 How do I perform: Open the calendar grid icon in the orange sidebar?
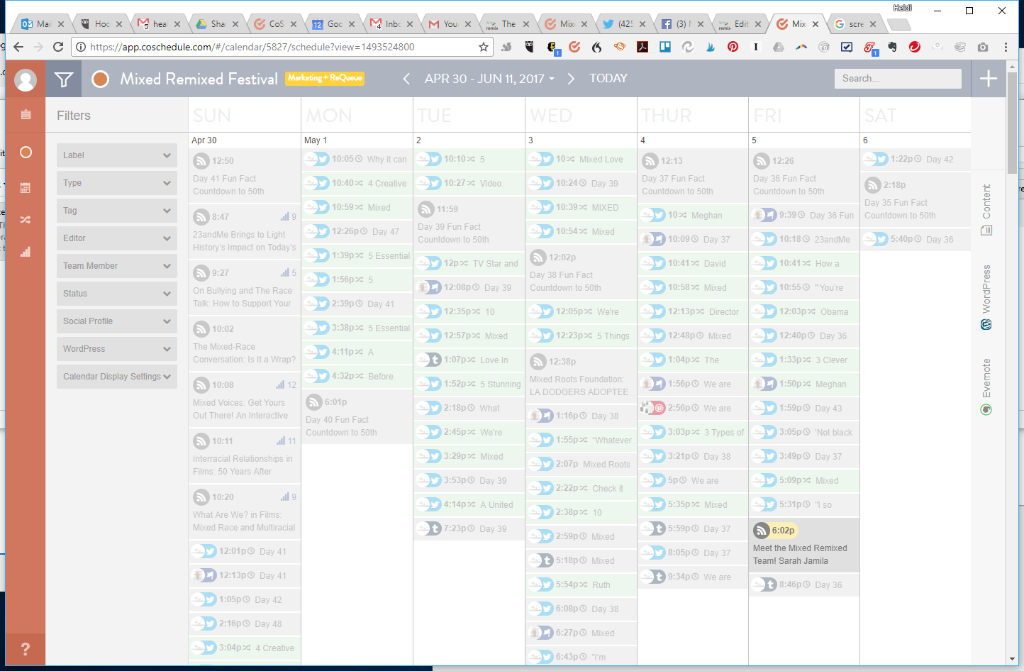point(25,188)
